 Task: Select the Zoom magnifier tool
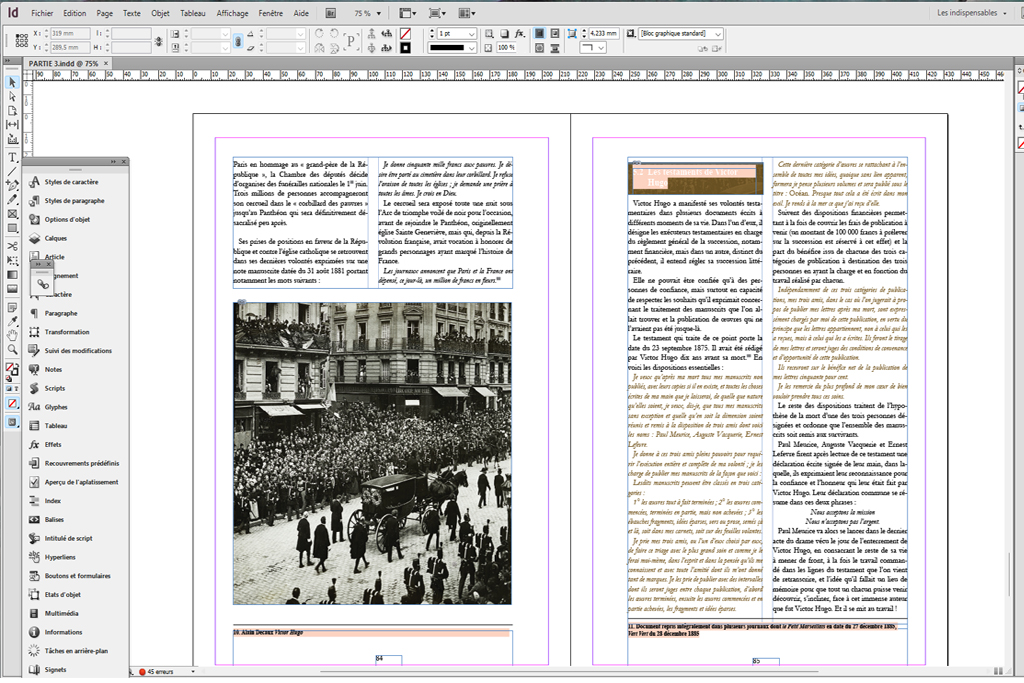coord(12,350)
